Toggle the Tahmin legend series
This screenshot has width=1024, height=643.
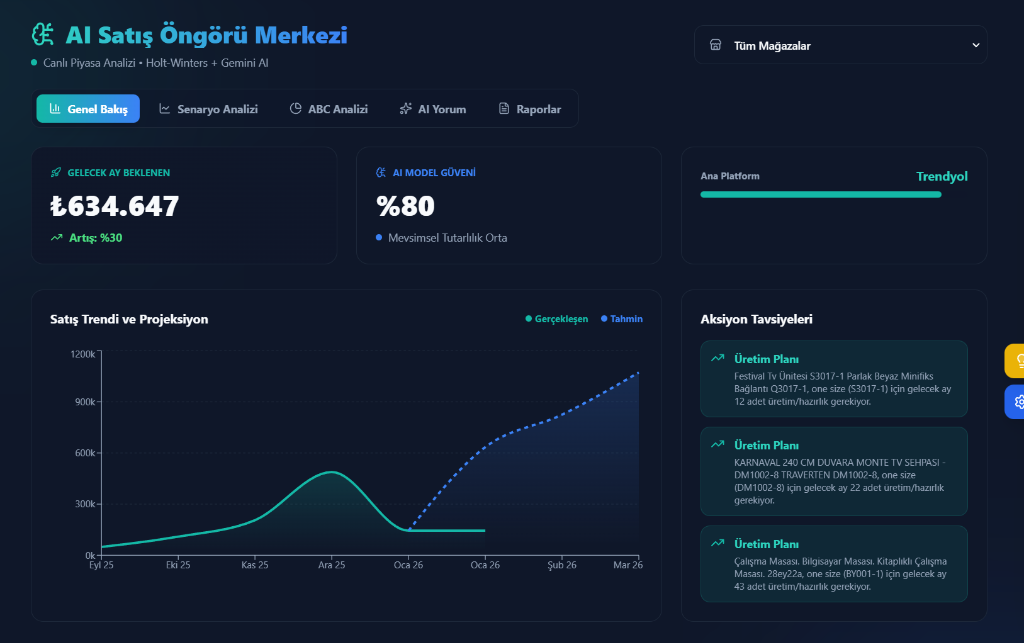click(621, 319)
